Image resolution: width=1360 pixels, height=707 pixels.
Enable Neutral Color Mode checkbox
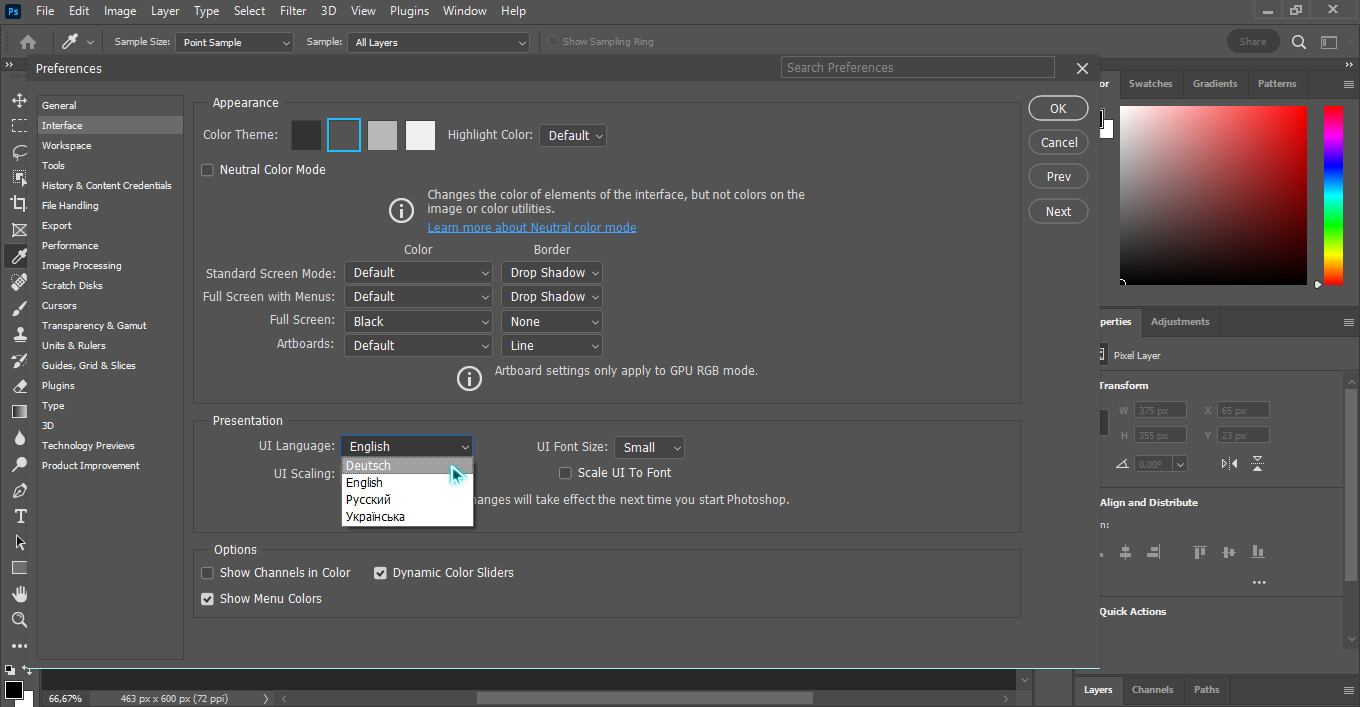click(208, 170)
